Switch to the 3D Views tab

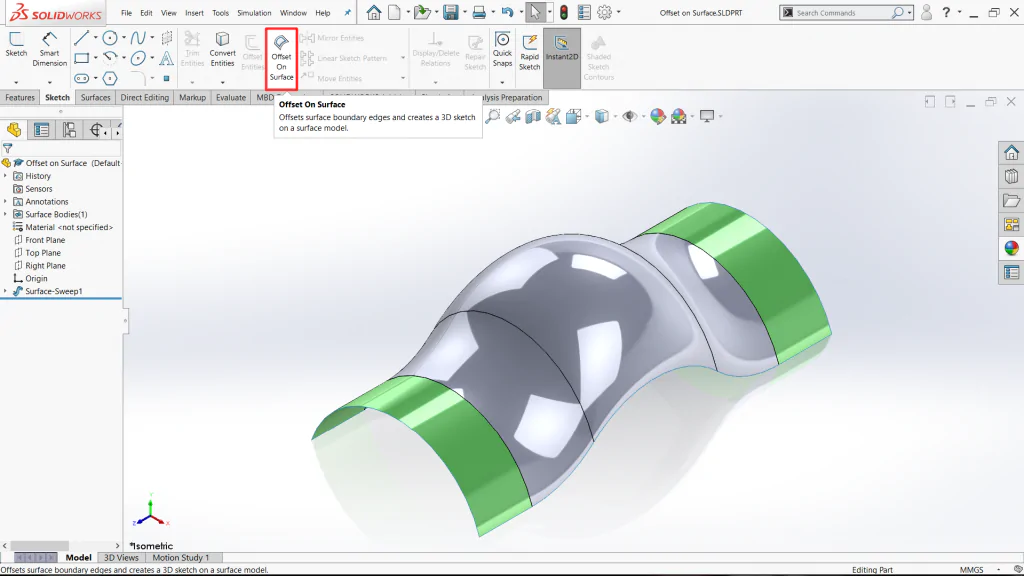pyautogui.click(x=121, y=558)
